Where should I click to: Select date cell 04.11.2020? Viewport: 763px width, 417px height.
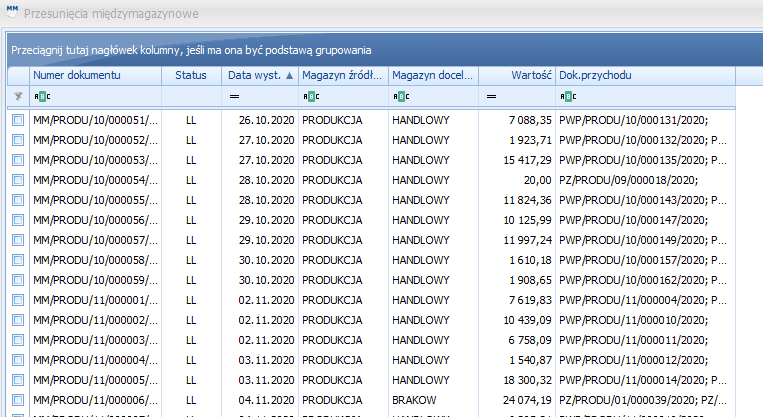(x=260, y=400)
